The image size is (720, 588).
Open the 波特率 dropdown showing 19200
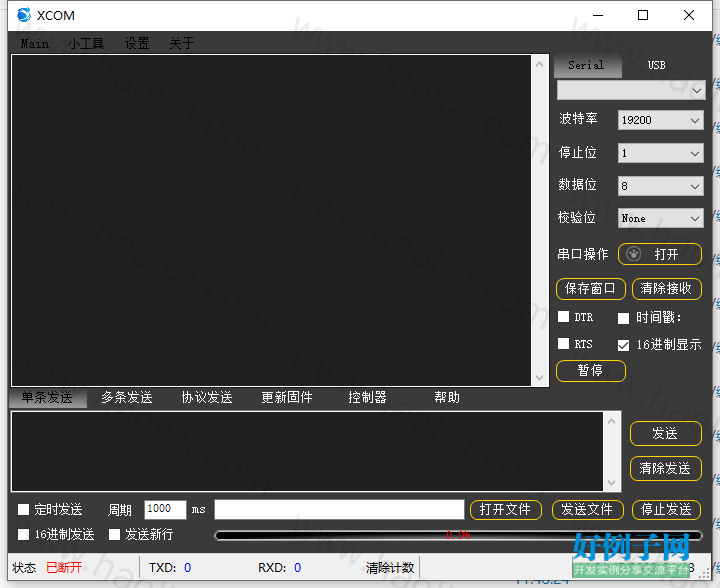[x=660, y=120]
